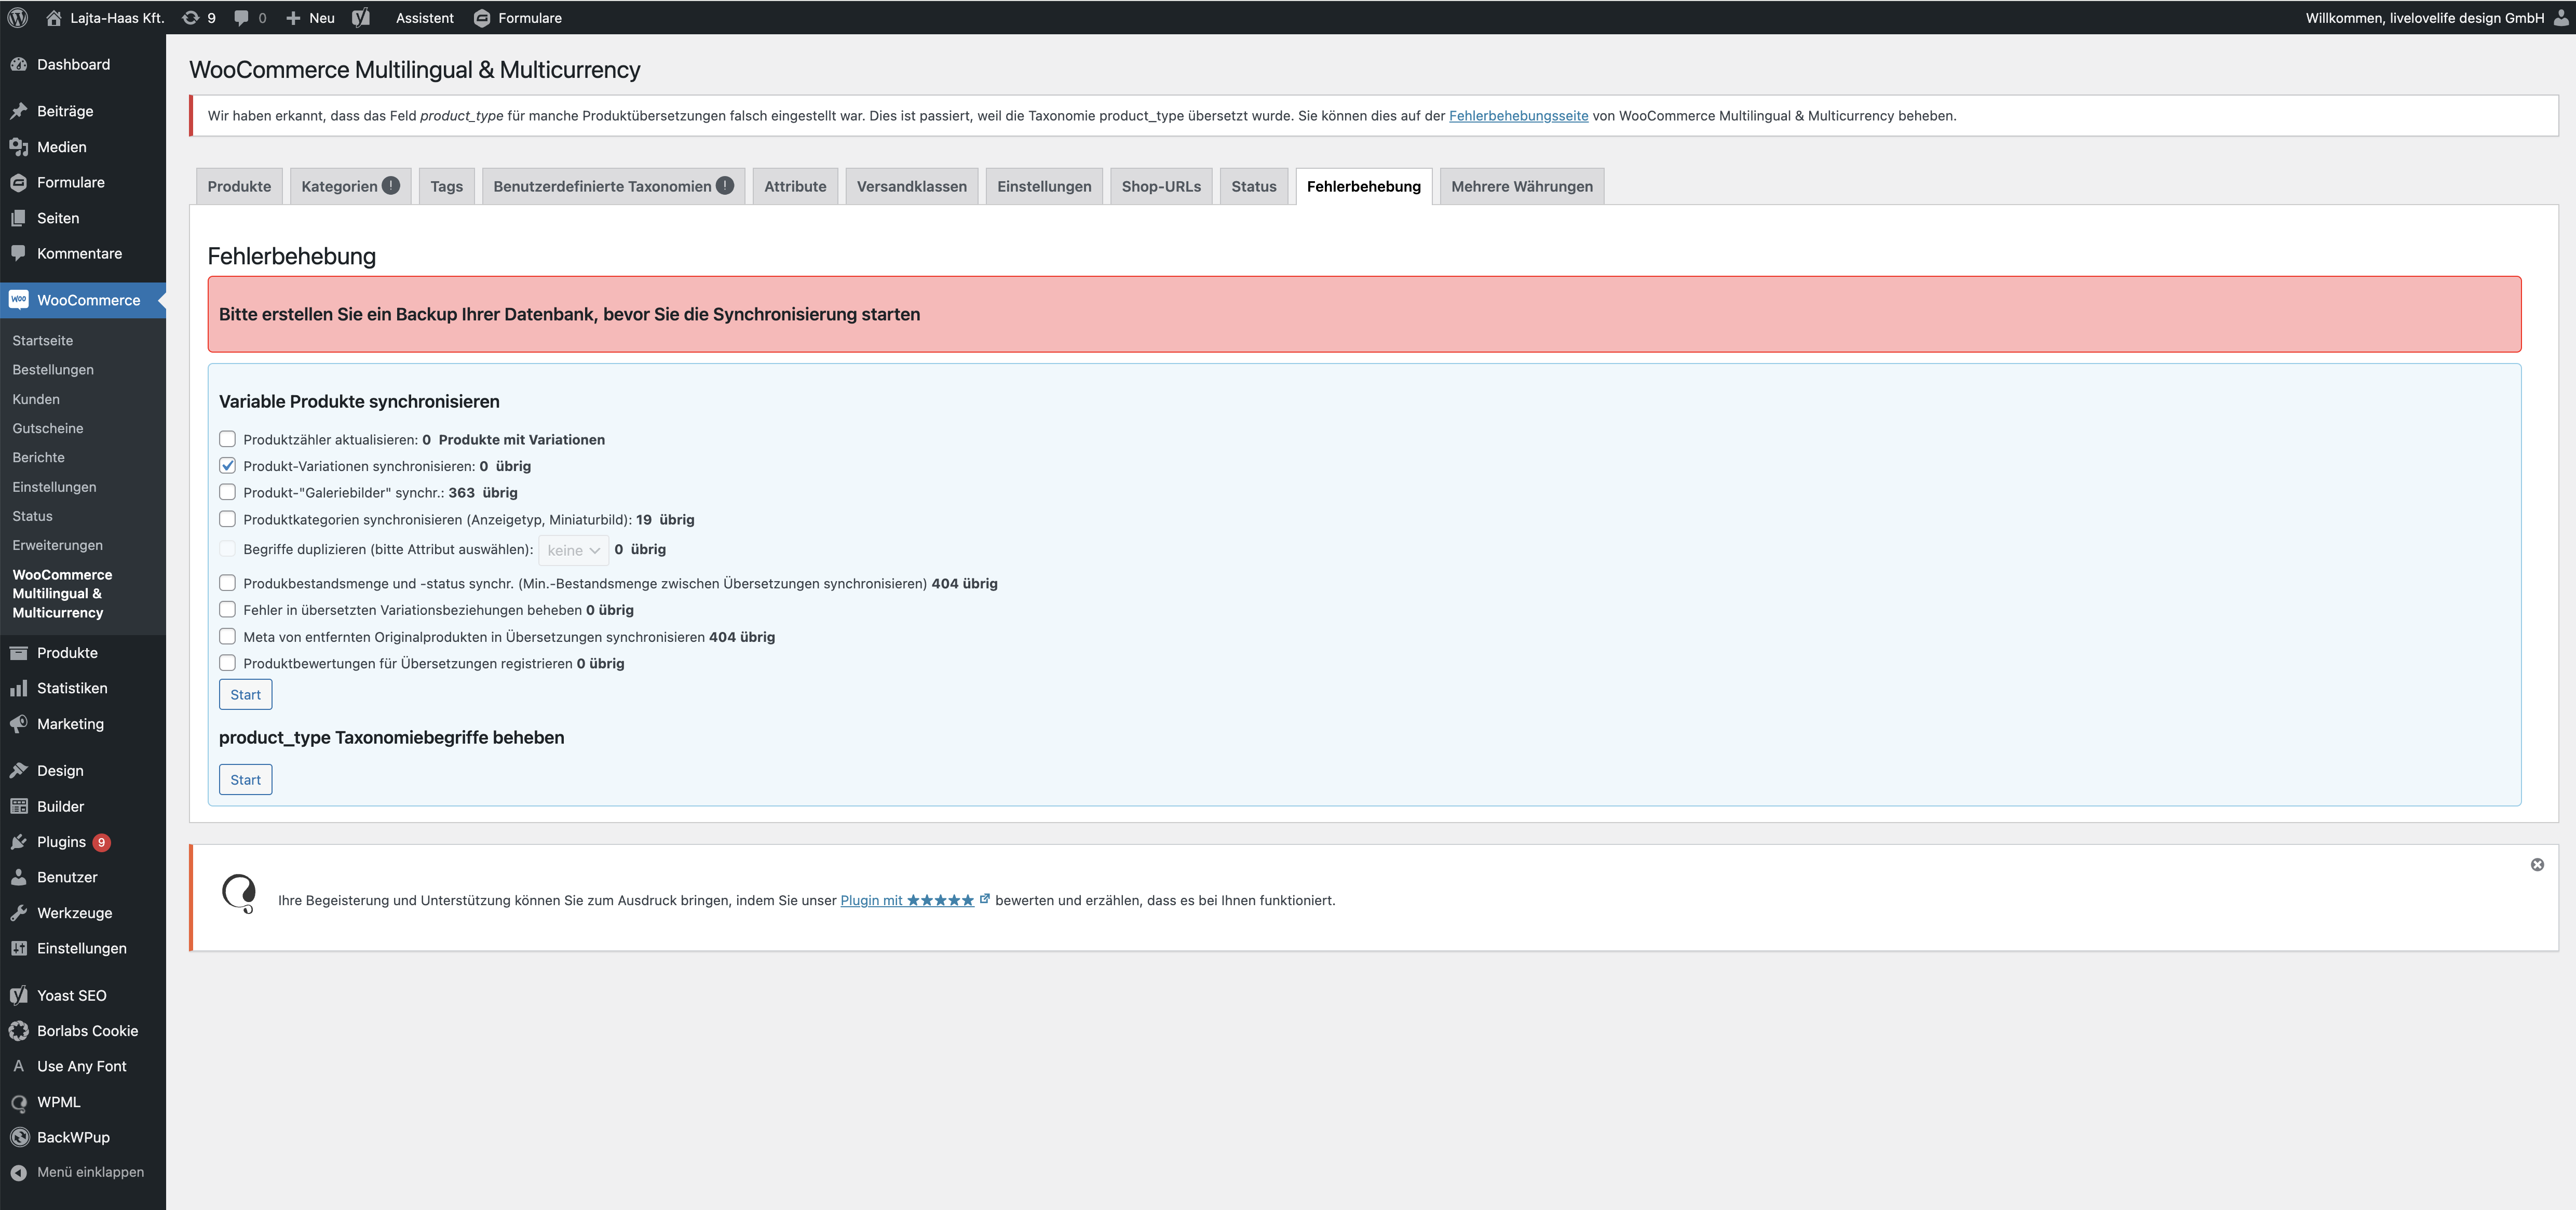
Task: Click Assistent in the admin bar
Action: [424, 18]
